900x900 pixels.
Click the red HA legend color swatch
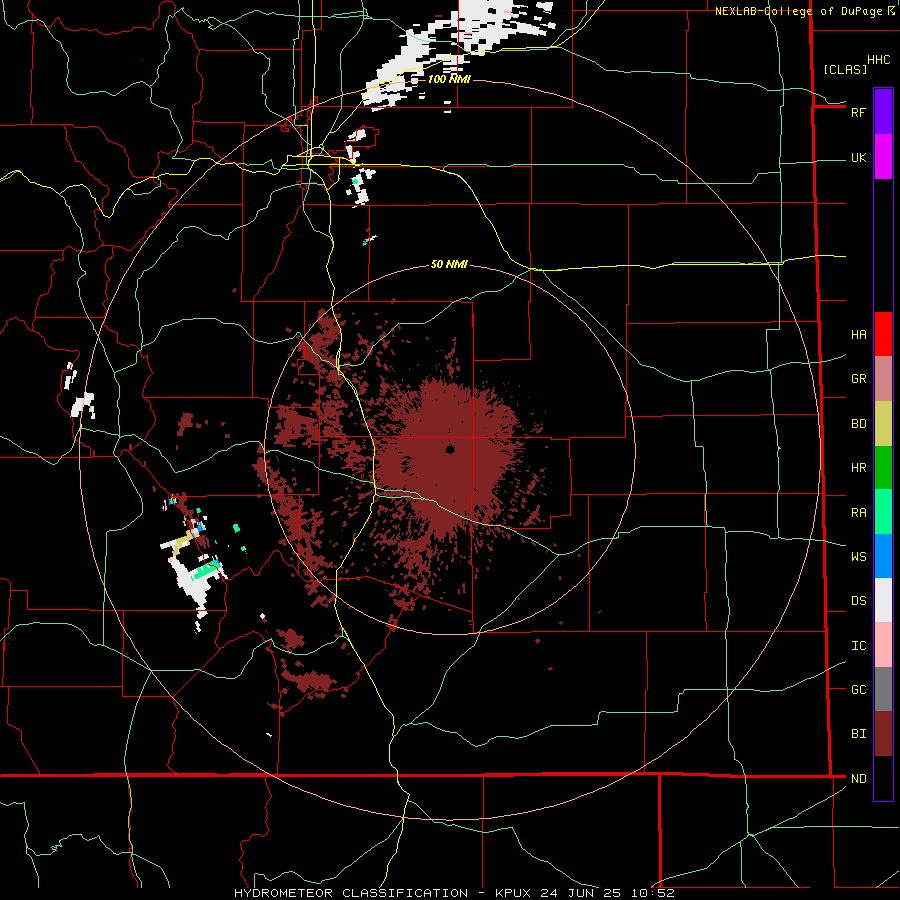(x=883, y=334)
